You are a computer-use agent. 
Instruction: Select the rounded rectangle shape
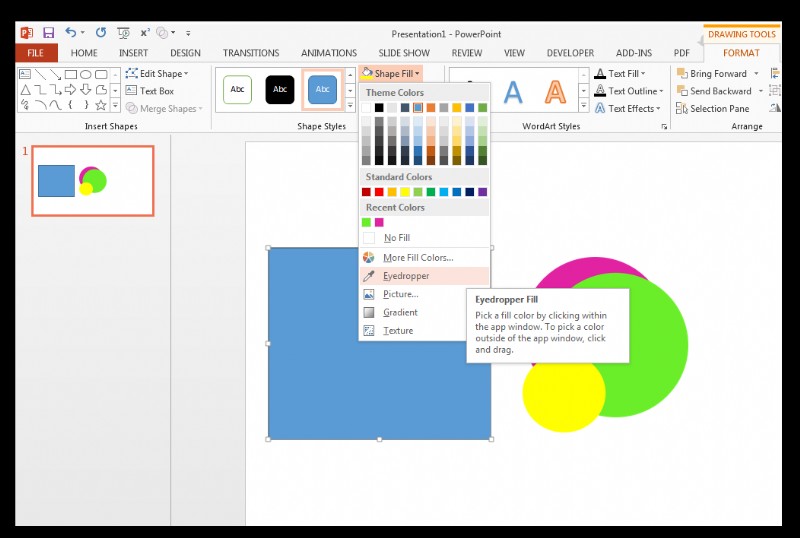(101, 75)
